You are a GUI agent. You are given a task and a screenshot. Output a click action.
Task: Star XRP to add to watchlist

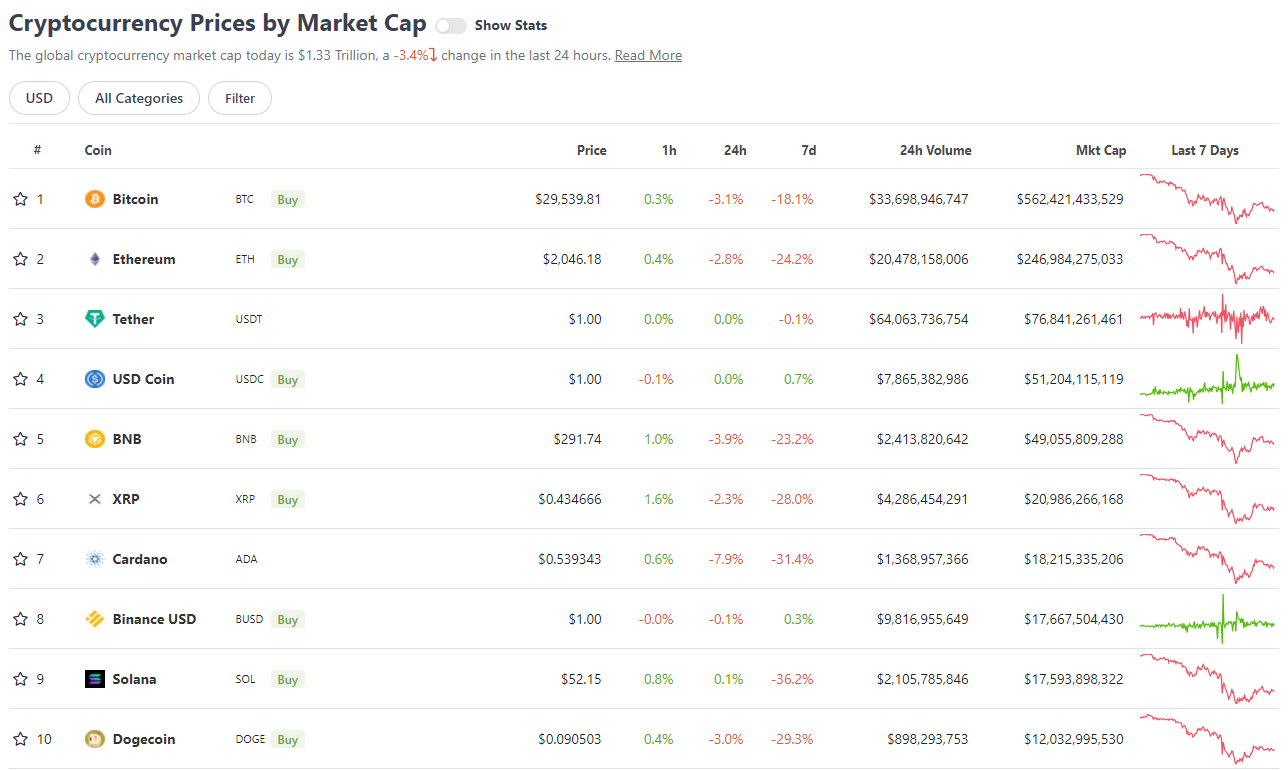pos(20,499)
